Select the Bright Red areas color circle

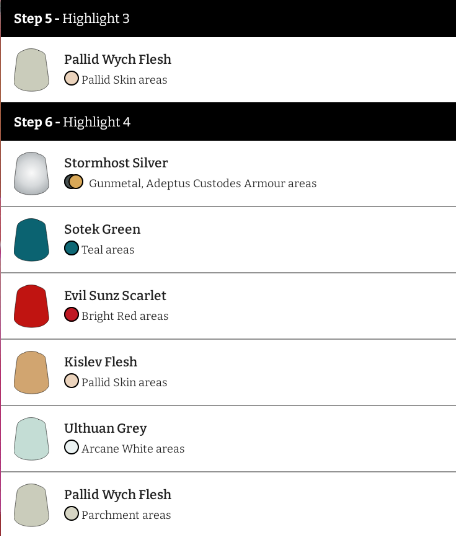[x=71, y=314]
